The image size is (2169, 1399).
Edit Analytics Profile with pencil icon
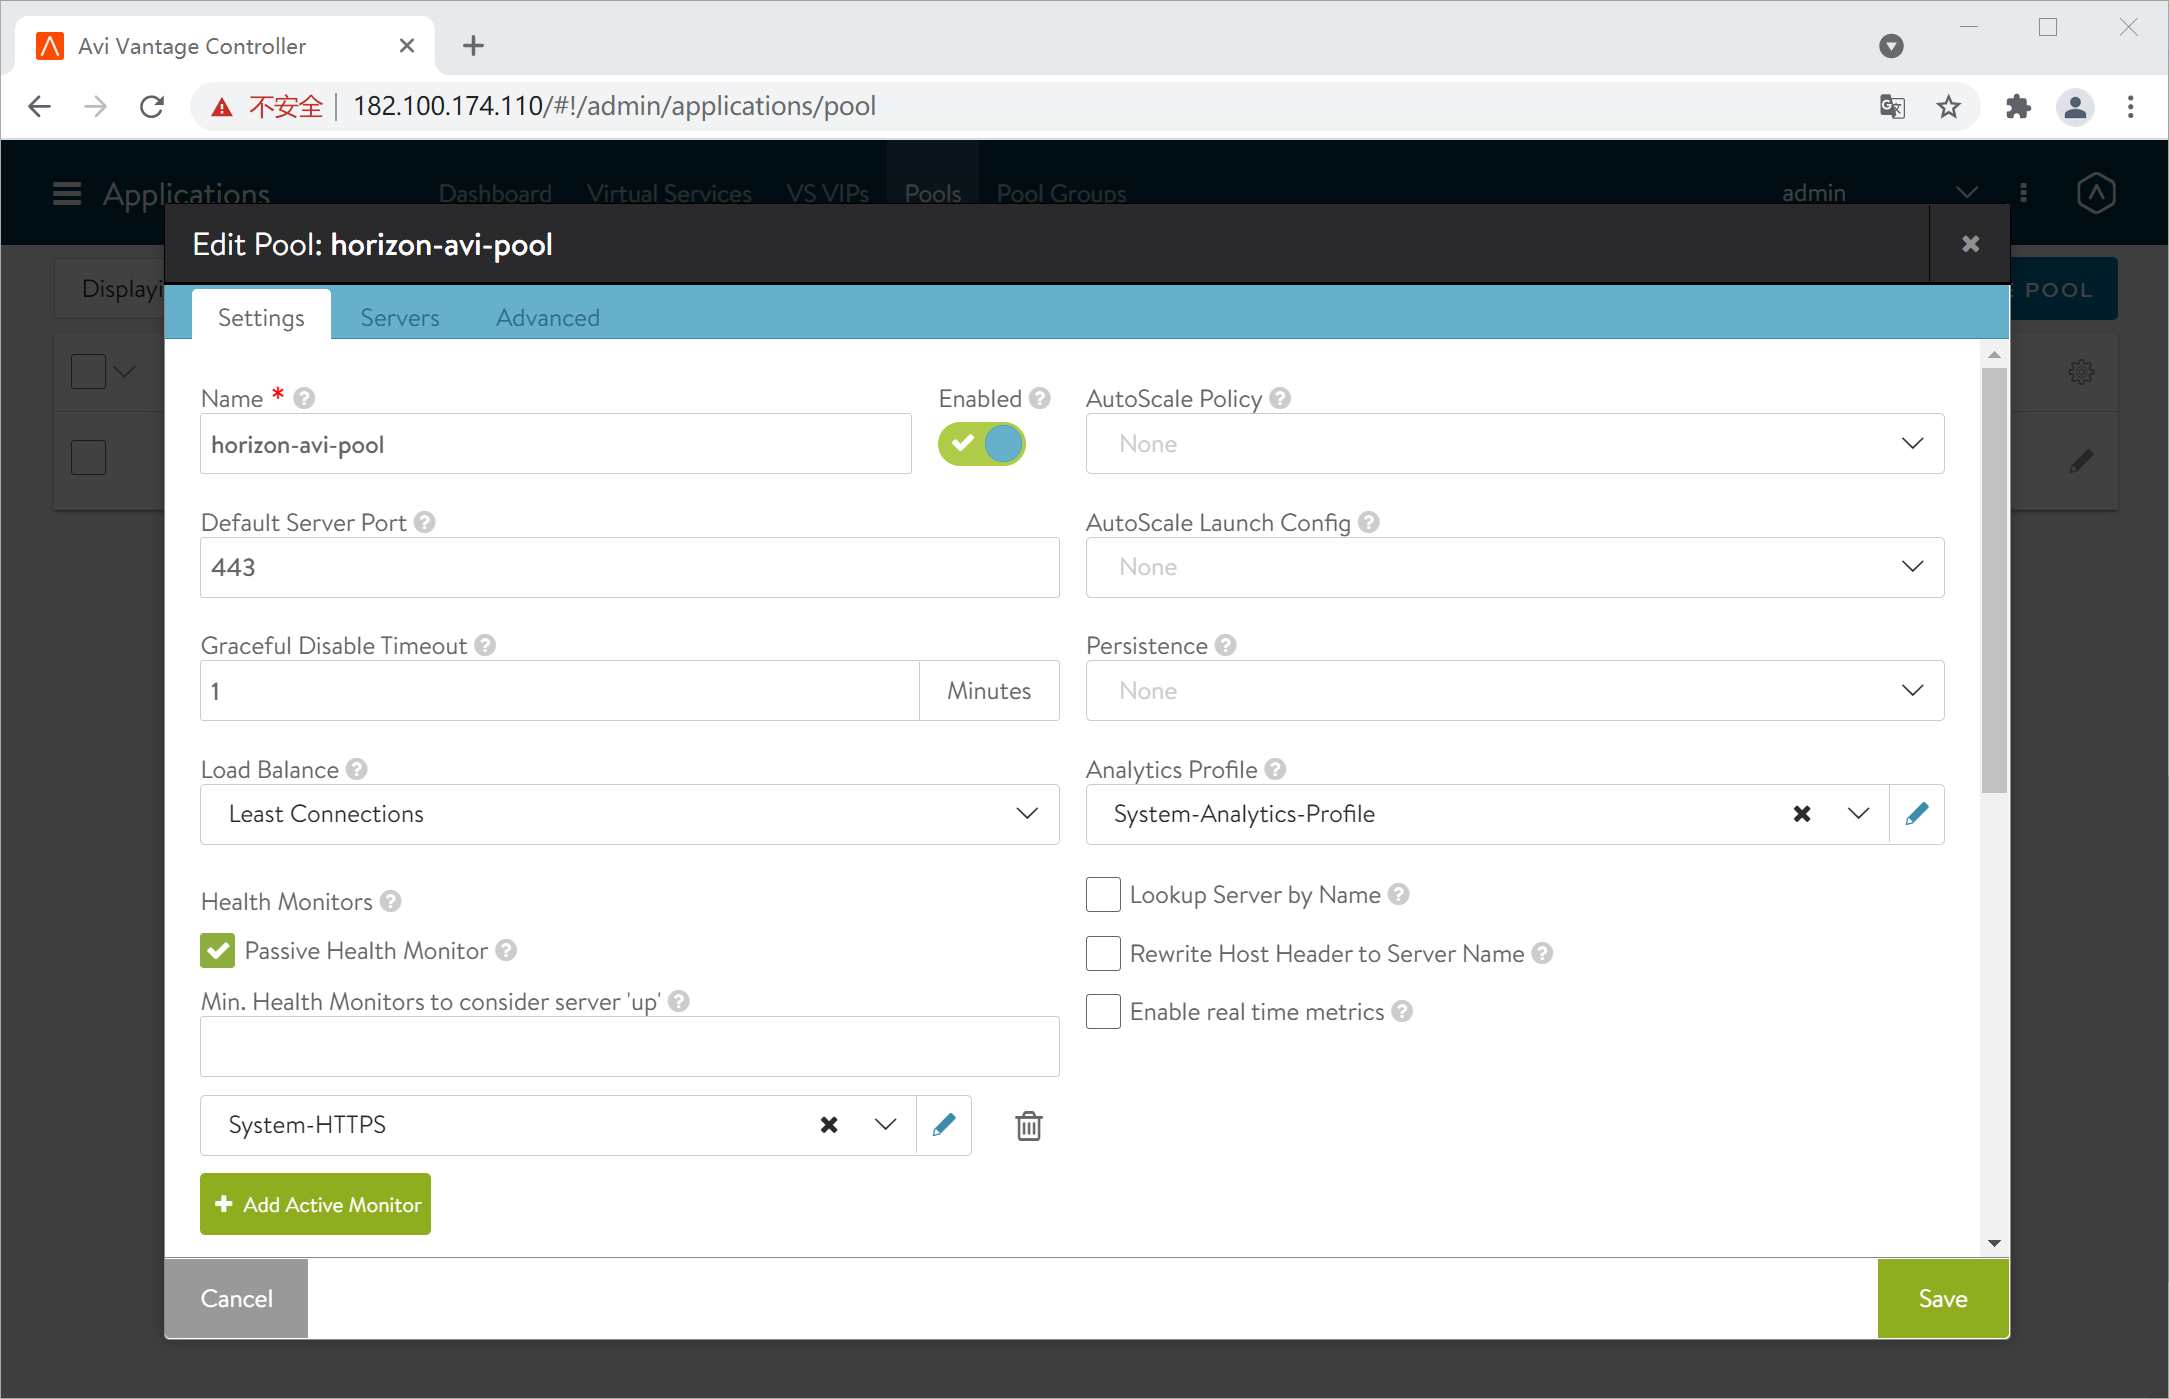(x=1916, y=814)
